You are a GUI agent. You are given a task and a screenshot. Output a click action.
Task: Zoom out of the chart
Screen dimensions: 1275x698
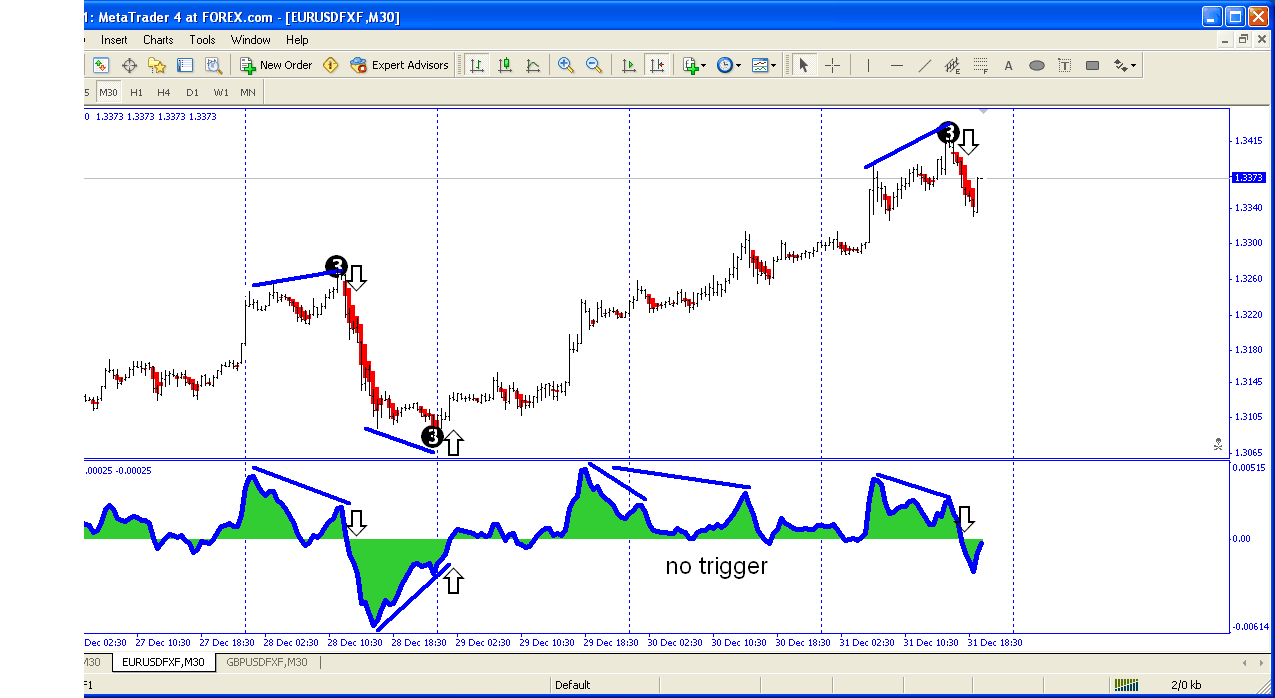(594, 65)
